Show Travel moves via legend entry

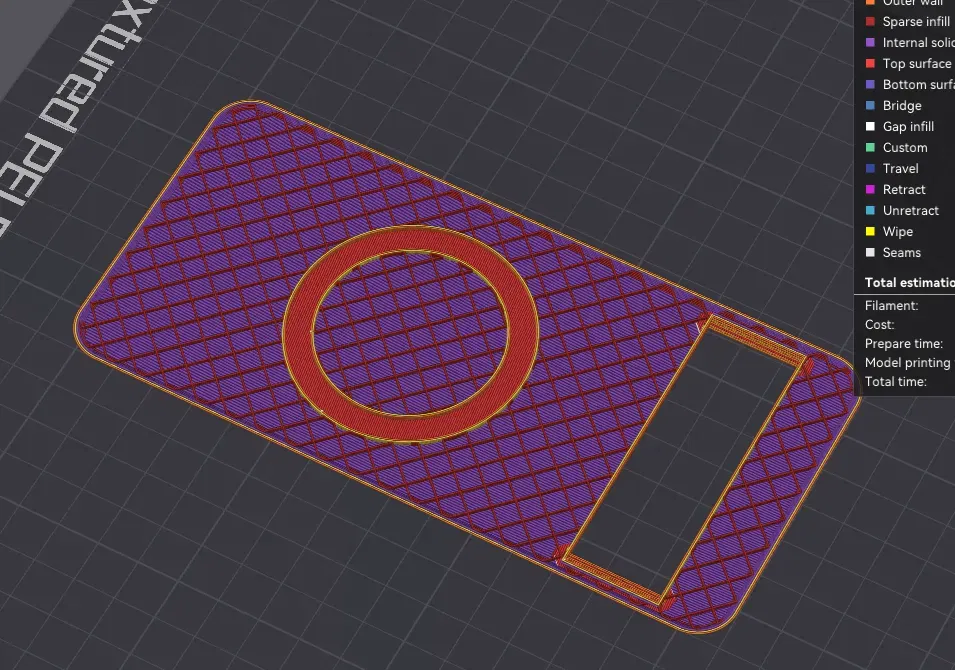coord(892,169)
